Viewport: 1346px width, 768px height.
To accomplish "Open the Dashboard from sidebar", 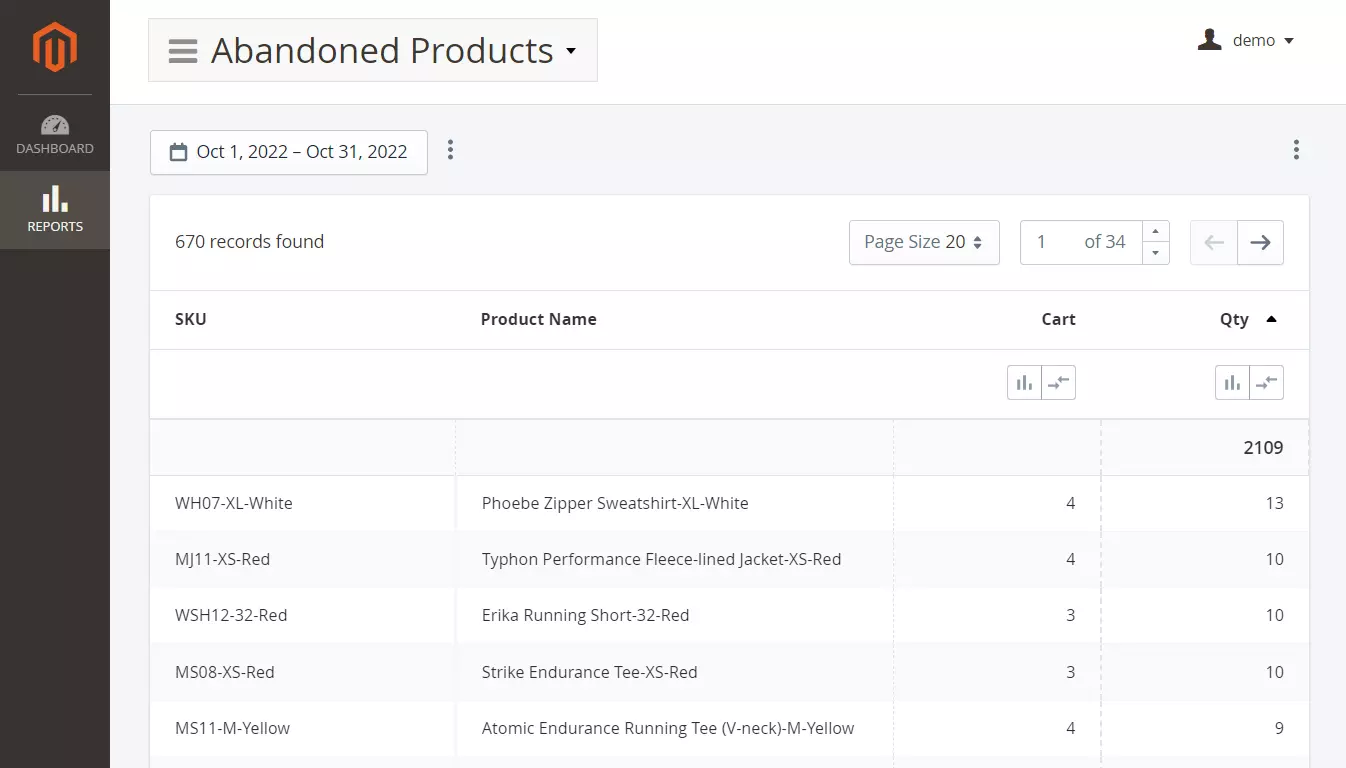I will [x=55, y=135].
